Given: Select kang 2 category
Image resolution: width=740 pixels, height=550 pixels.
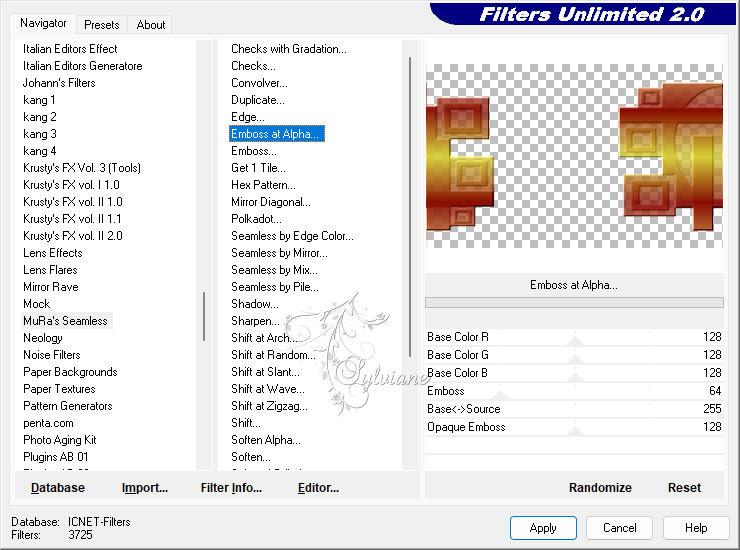Looking at the screenshot, I should tap(40, 117).
